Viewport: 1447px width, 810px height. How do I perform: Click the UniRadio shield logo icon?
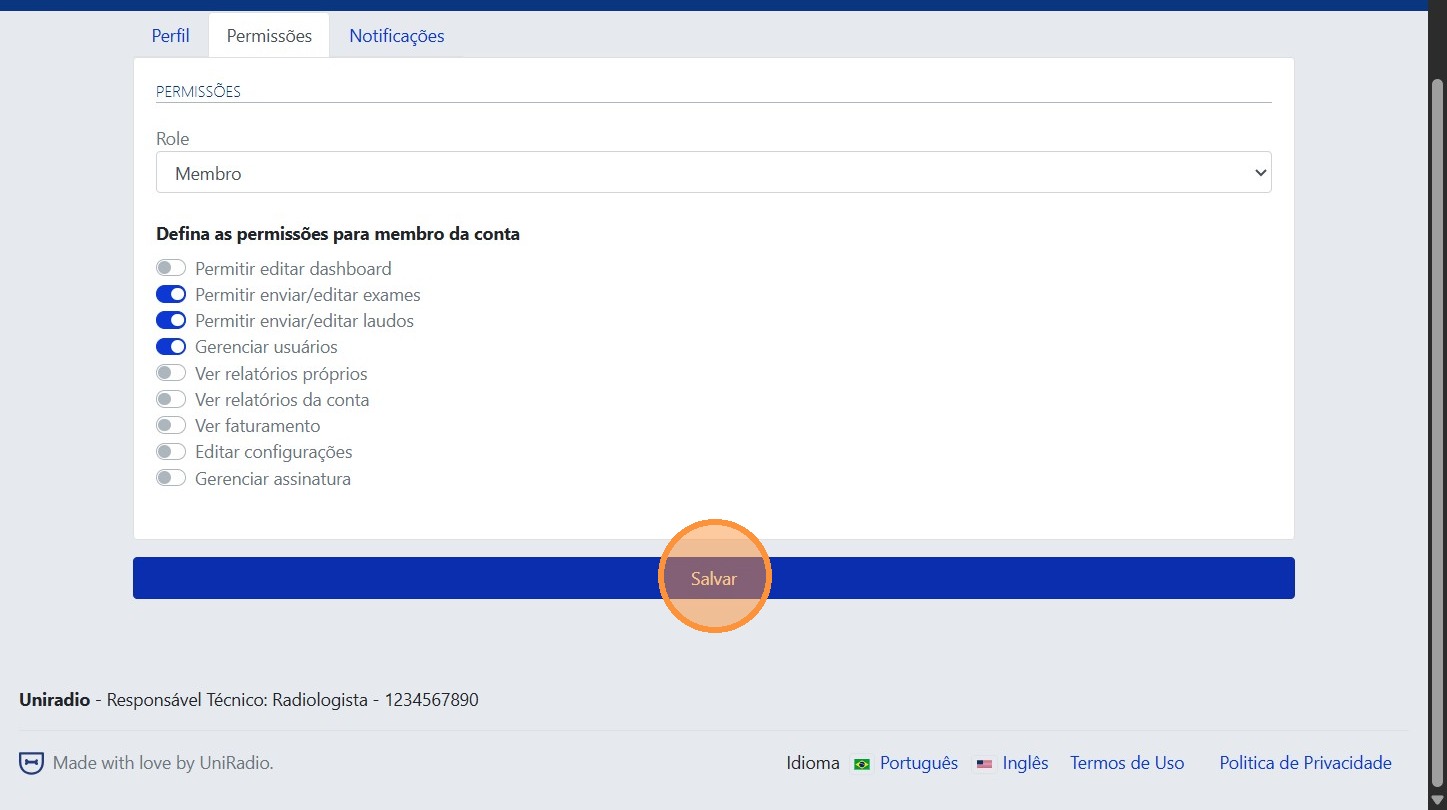click(x=32, y=763)
